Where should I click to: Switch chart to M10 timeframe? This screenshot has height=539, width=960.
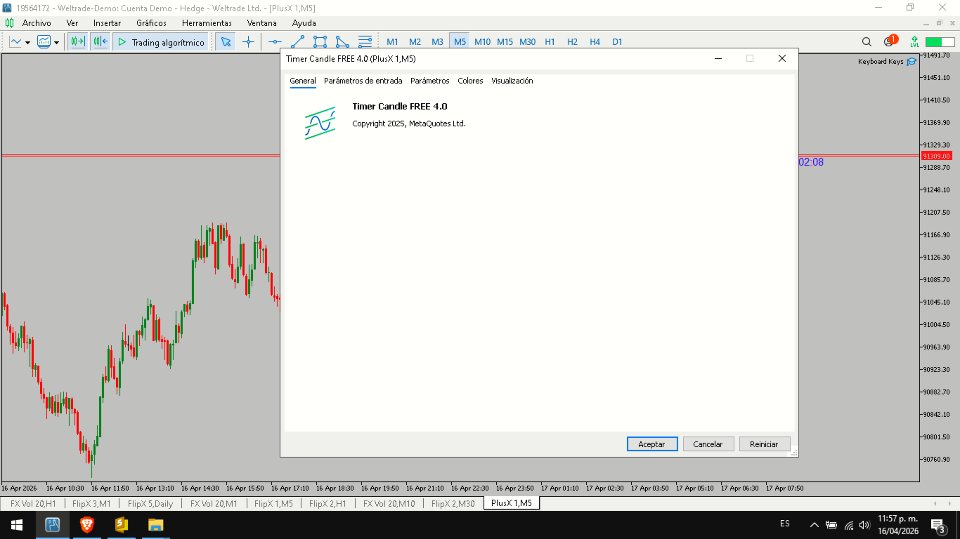[482, 42]
